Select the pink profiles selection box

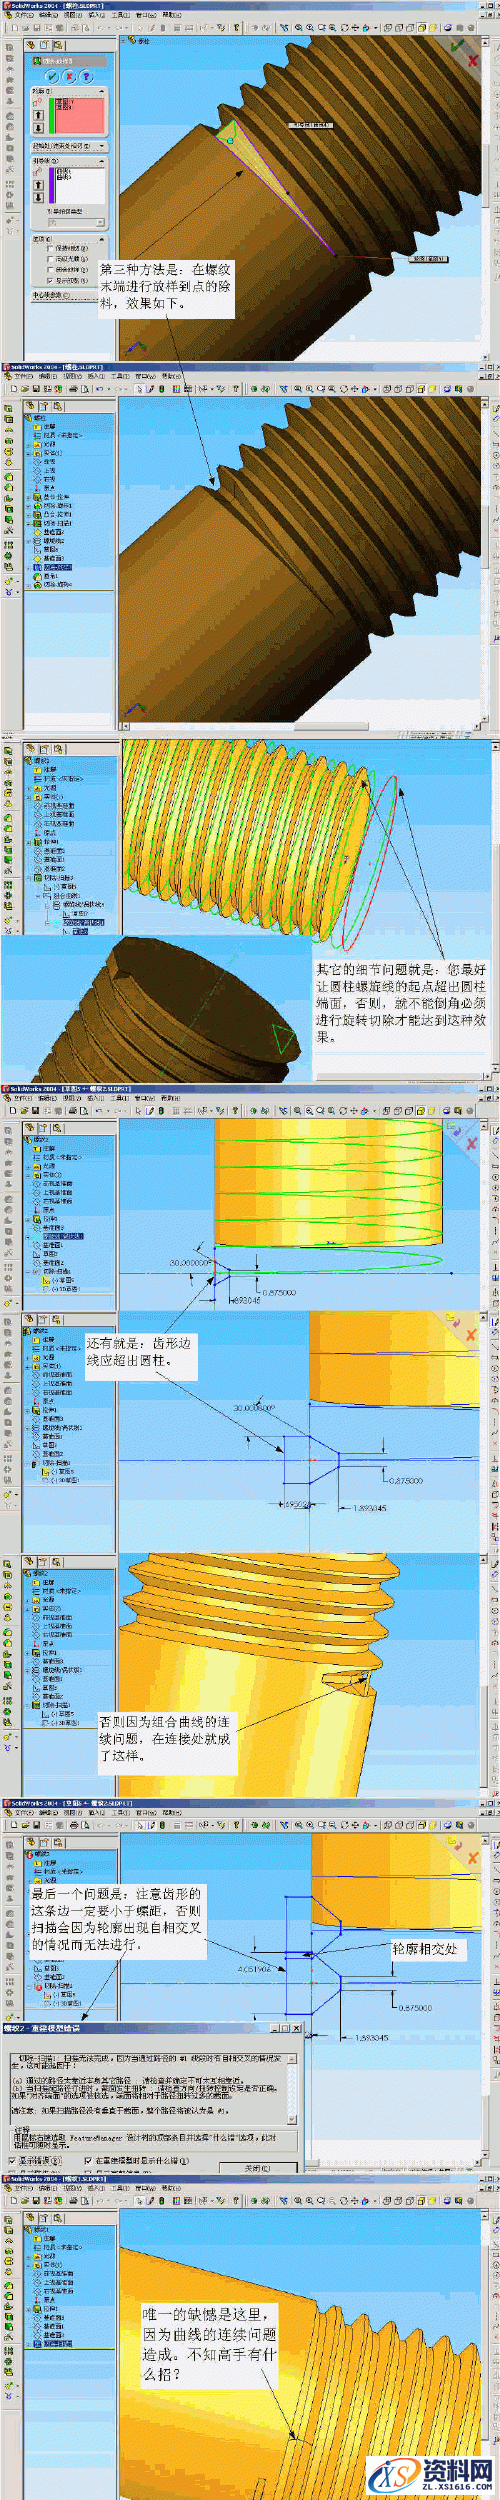point(79,115)
